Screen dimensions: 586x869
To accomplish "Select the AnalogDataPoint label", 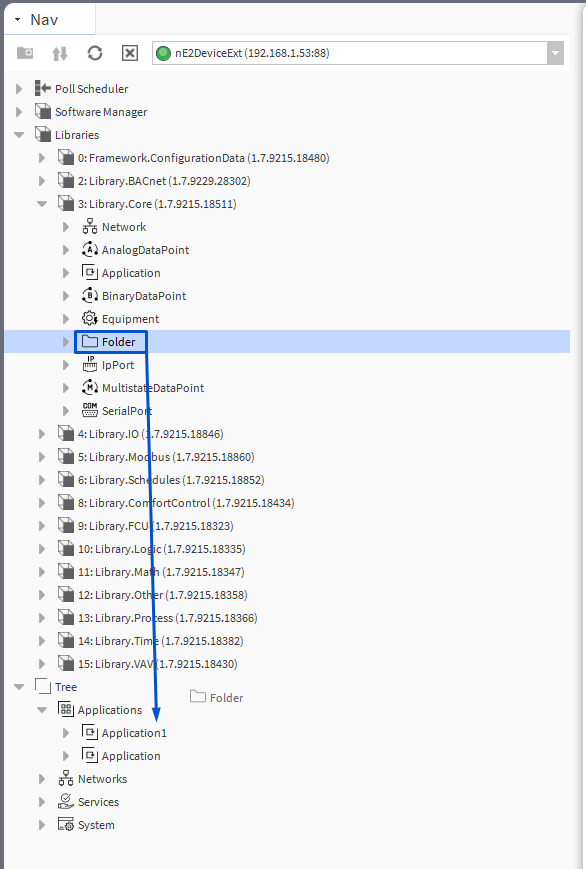I will [x=145, y=250].
